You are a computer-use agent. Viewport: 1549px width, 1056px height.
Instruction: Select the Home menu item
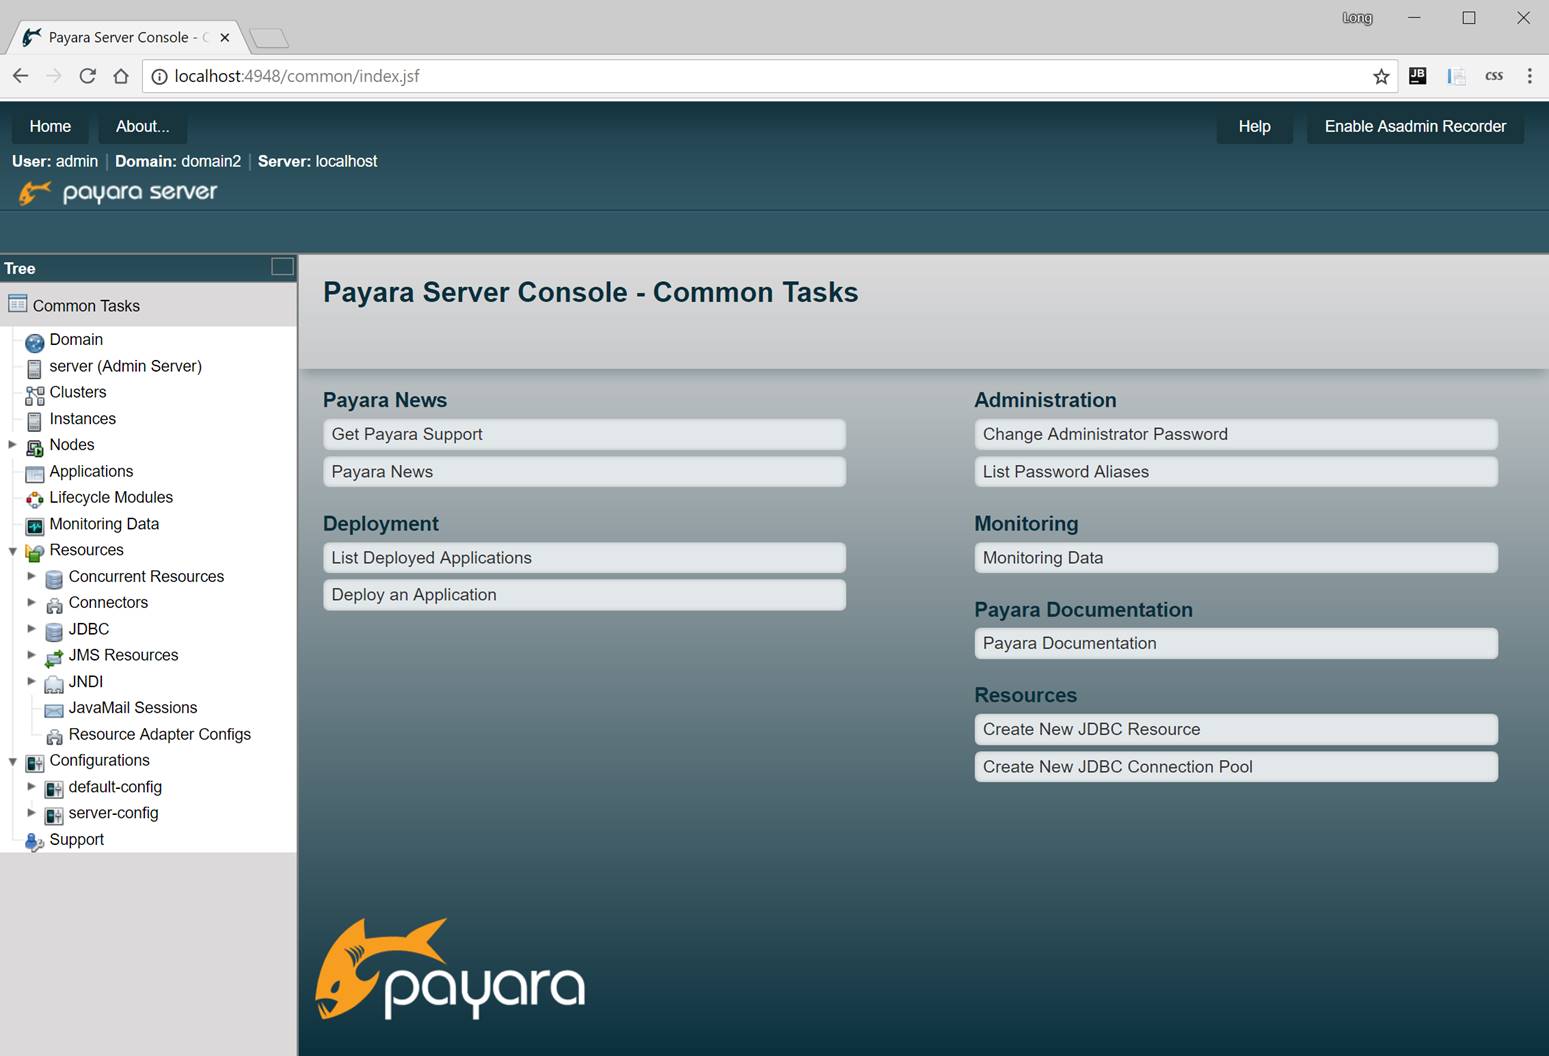(50, 126)
